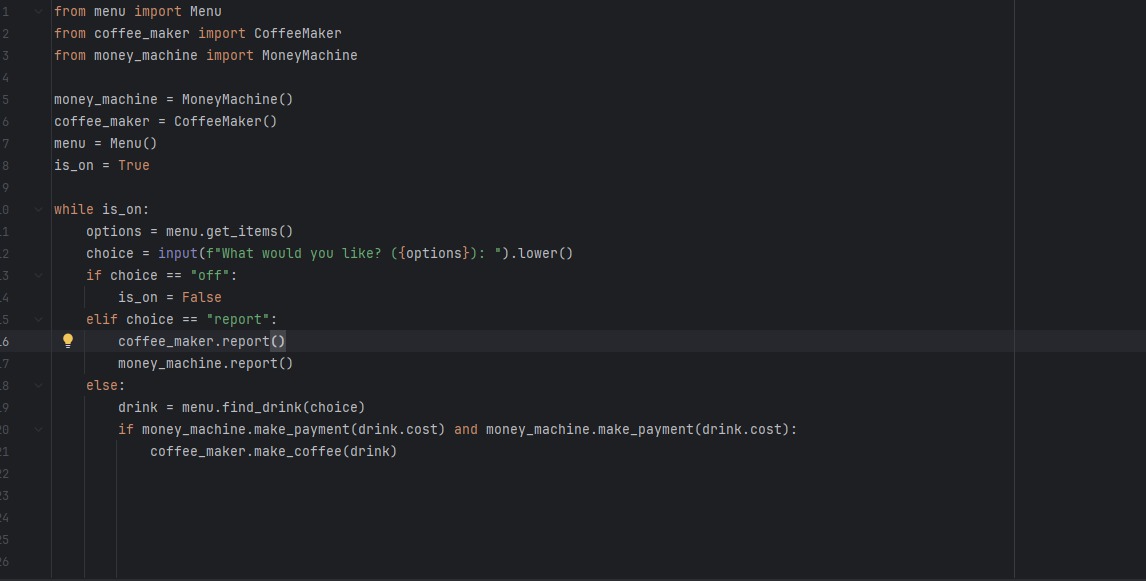This screenshot has width=1146, height=581.
Task: Click the "off" string literal
Action: click(210, 276)
